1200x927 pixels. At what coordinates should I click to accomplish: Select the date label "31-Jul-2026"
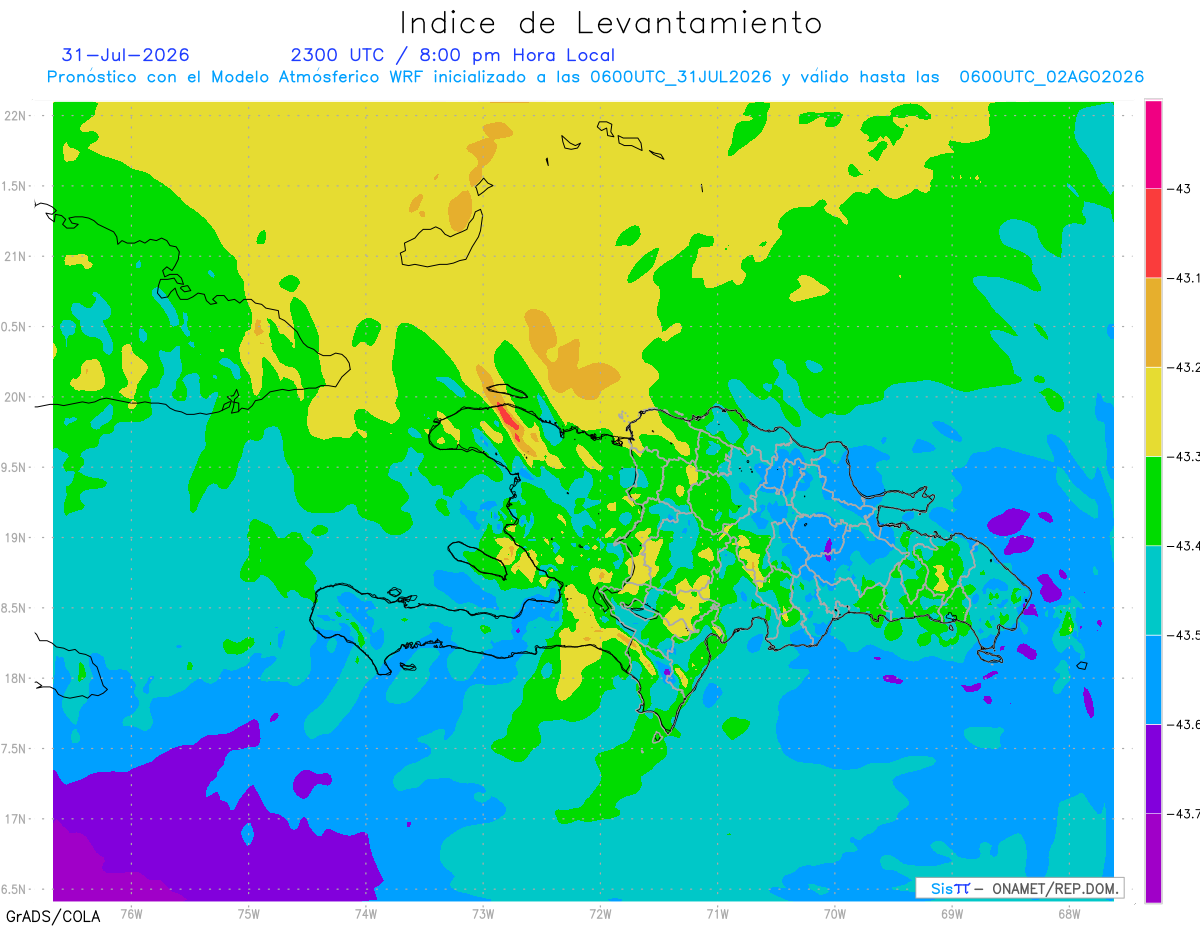tap(125, 55)
